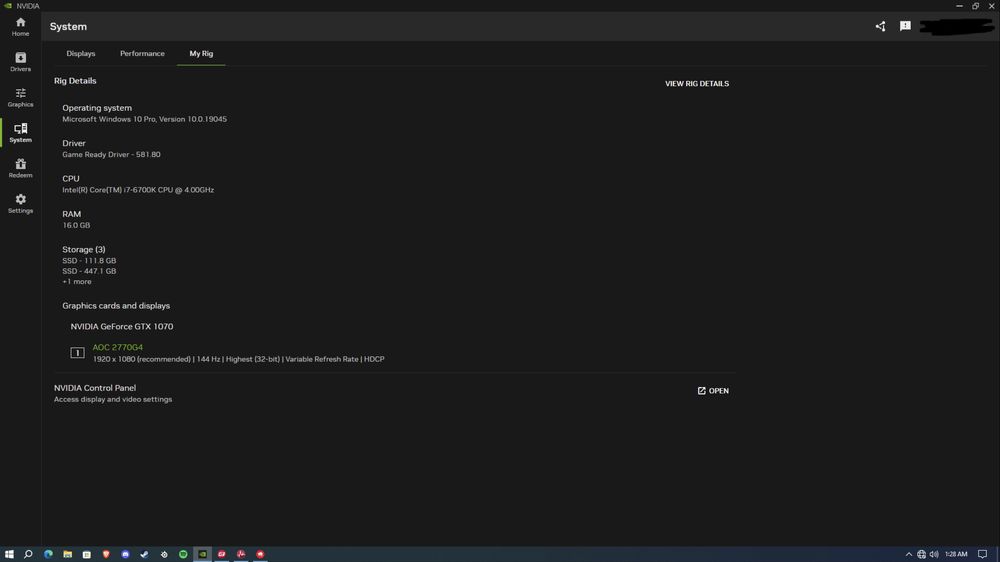Viewport: 1000px width, 562px height.
Task: Open taskbar search magnifier
Action: point(28,554)
